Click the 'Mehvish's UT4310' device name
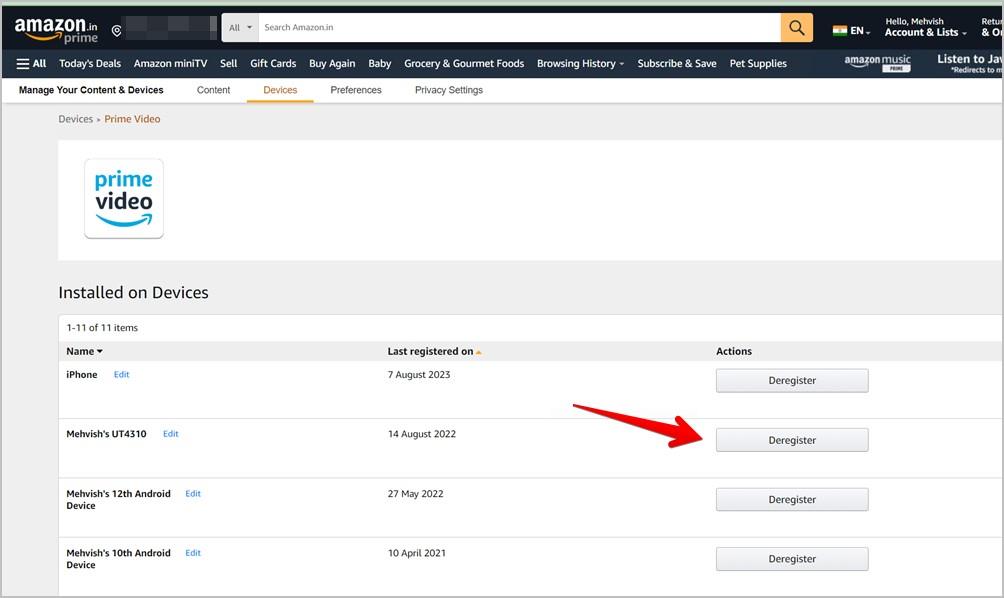The height and width of the screenshot is (598, 1004). pyautogui.click(x=106, y=433)
